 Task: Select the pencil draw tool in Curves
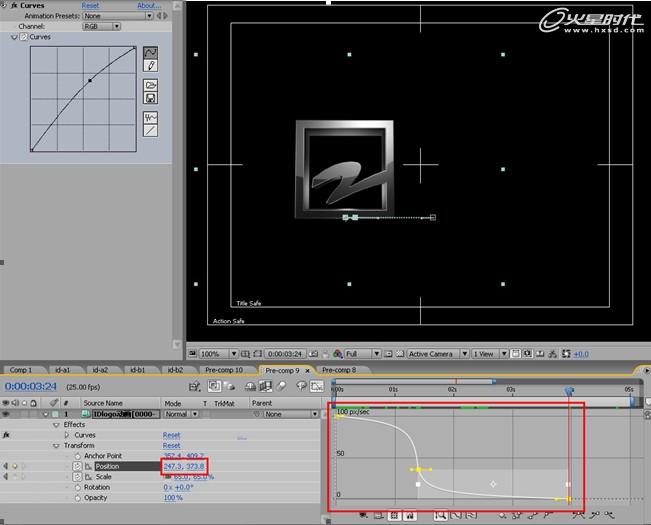point(150,65)
